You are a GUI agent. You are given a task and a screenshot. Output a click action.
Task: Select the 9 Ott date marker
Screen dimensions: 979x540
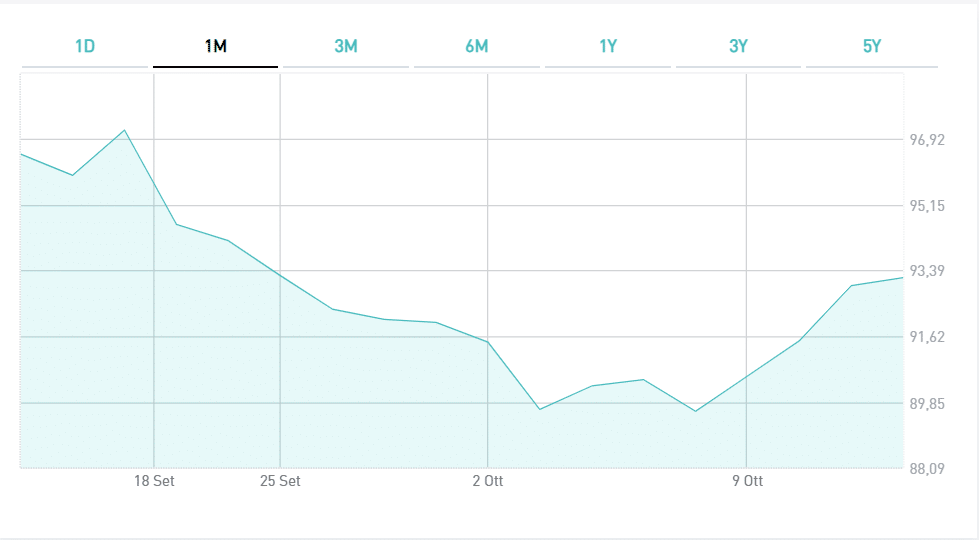click(747, 481)
